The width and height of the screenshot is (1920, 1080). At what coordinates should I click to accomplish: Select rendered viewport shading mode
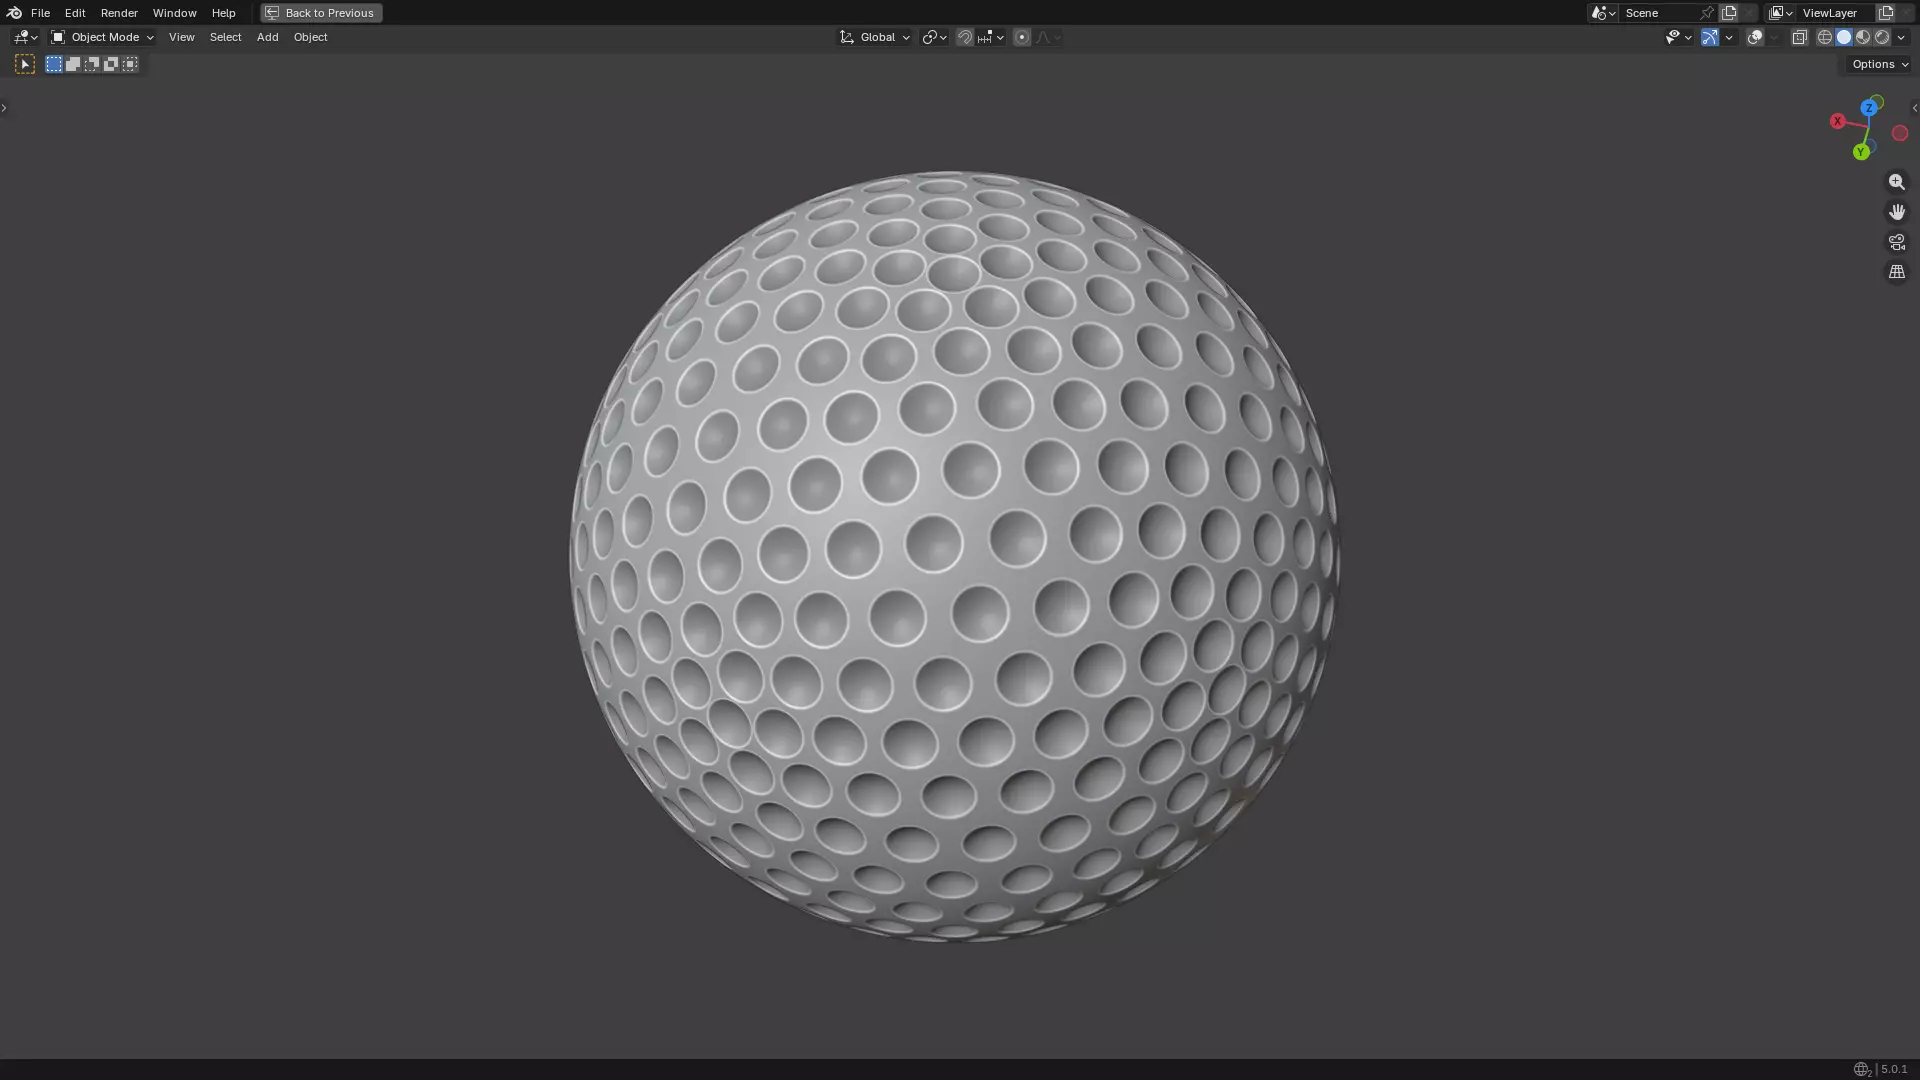tap(1882, 37)
